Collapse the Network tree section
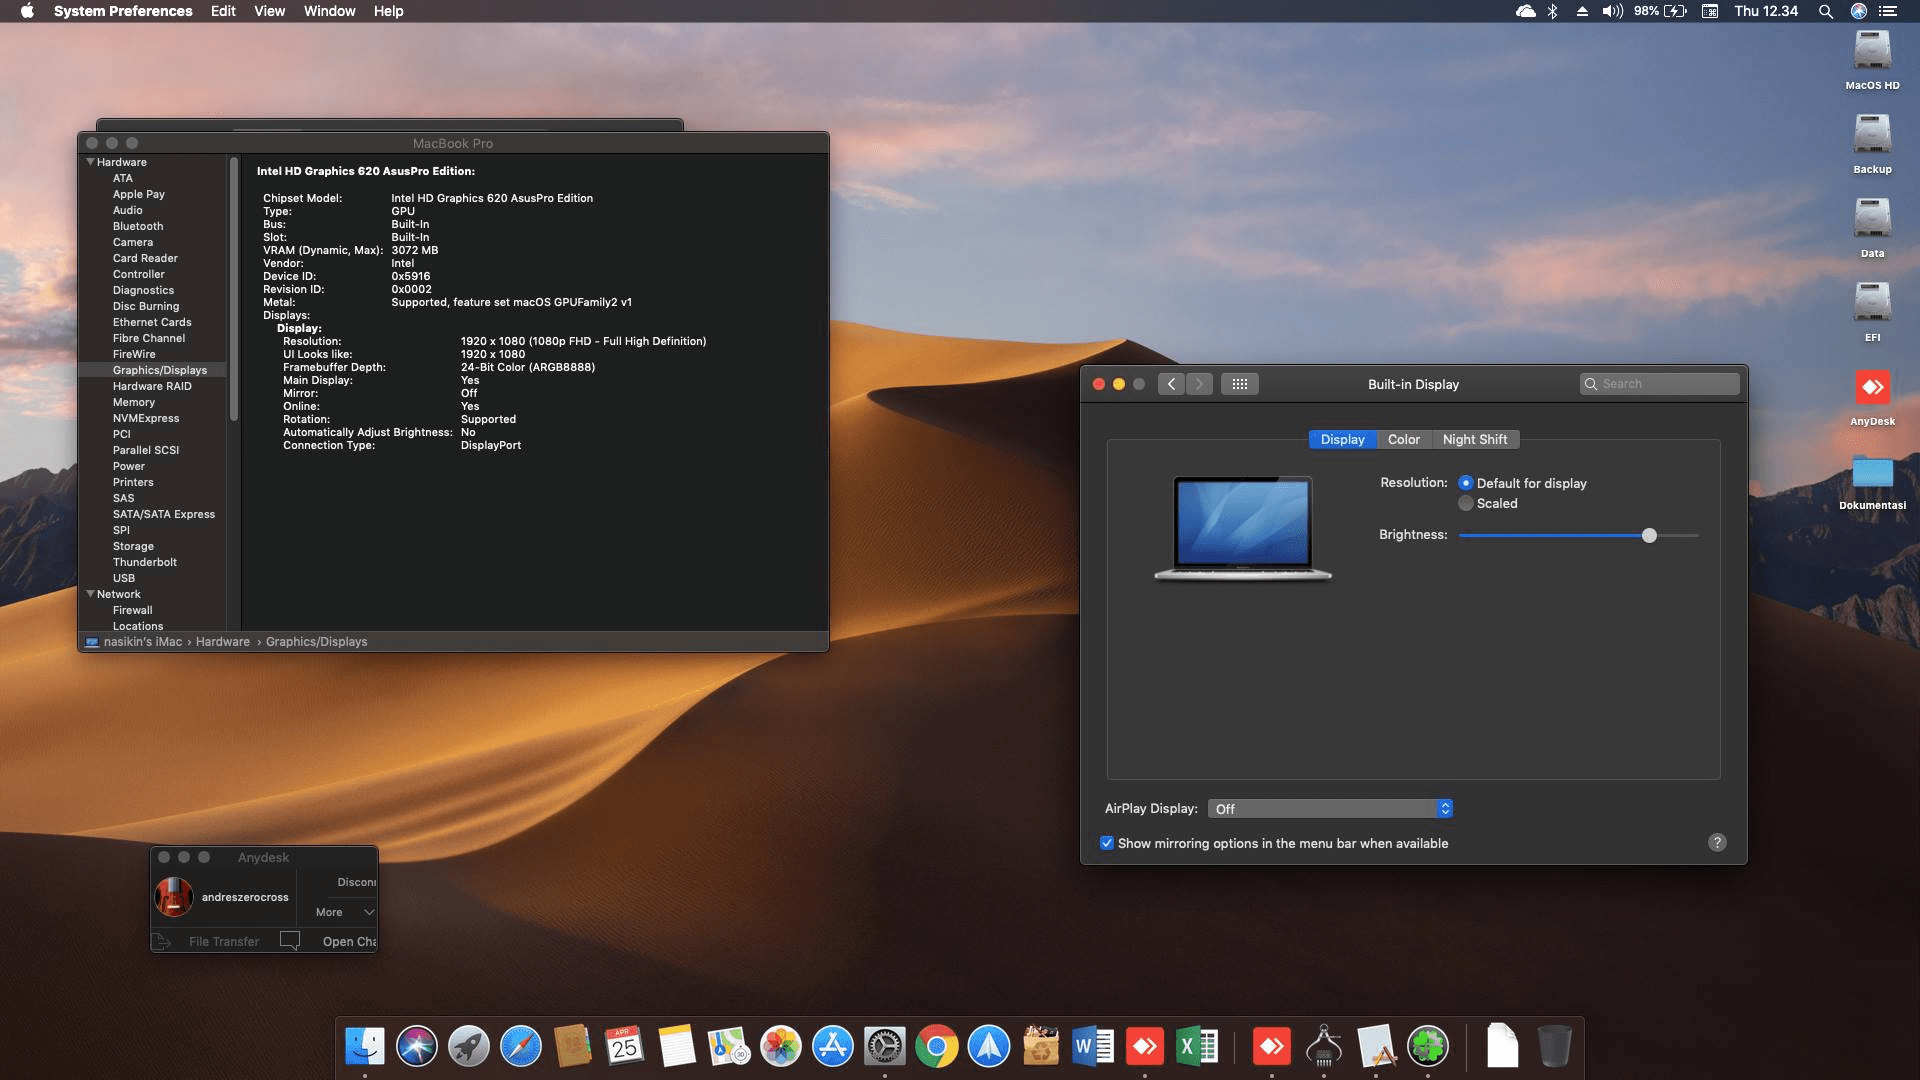This screenshot has width=1920, height=1080. 91,594
